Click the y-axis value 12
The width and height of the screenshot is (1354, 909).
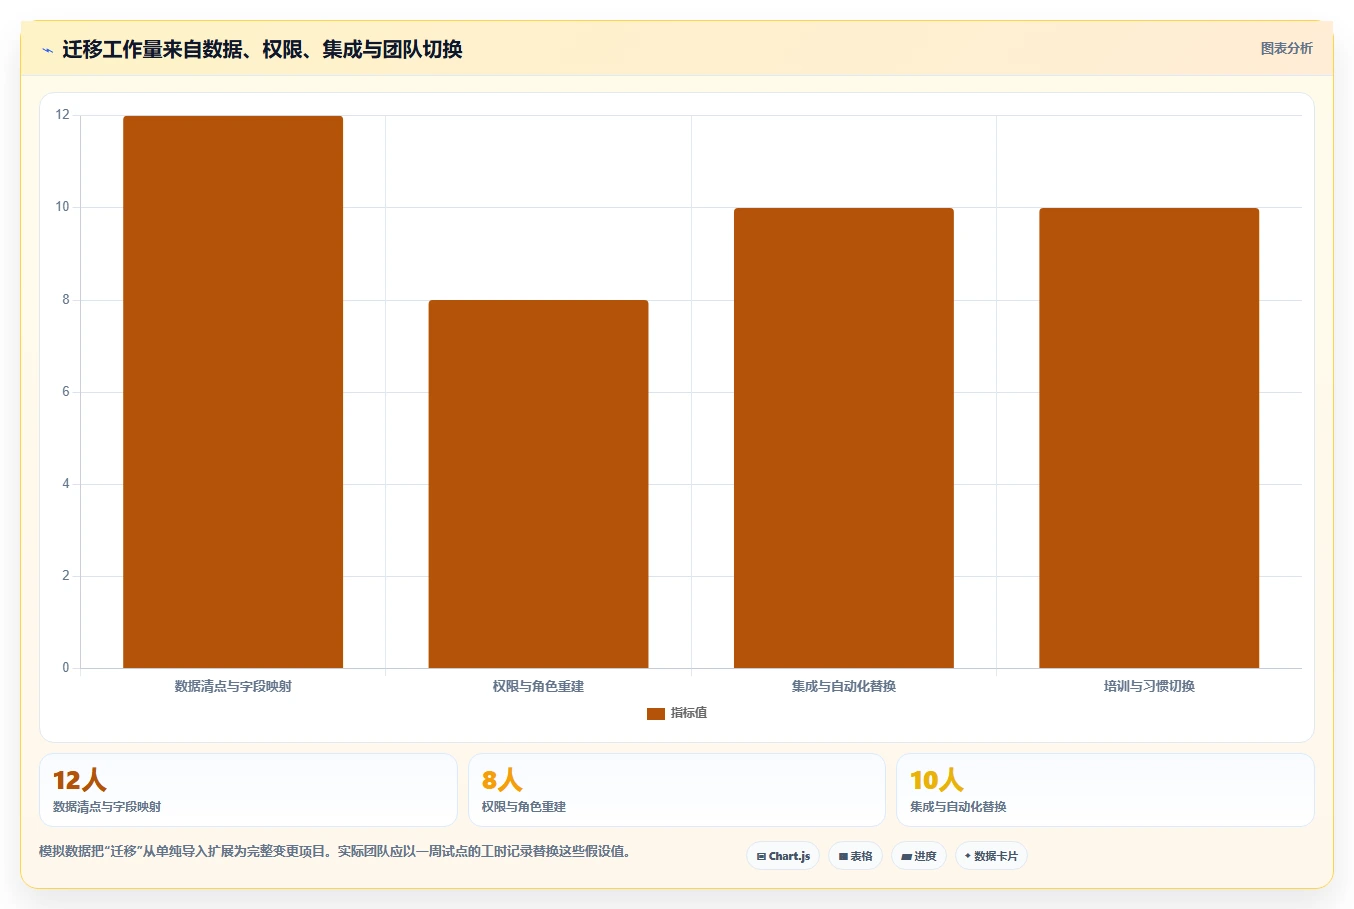(x=63, y=115)
